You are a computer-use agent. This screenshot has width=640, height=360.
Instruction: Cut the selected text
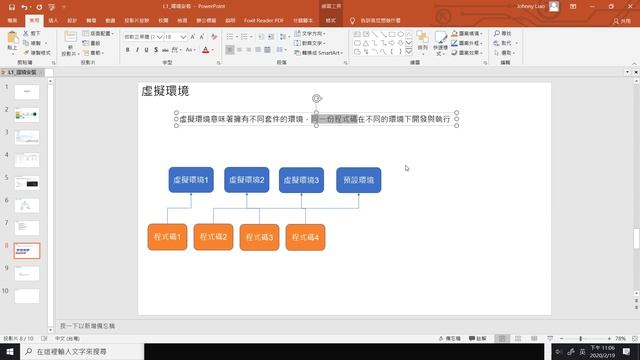coord(32,33)
